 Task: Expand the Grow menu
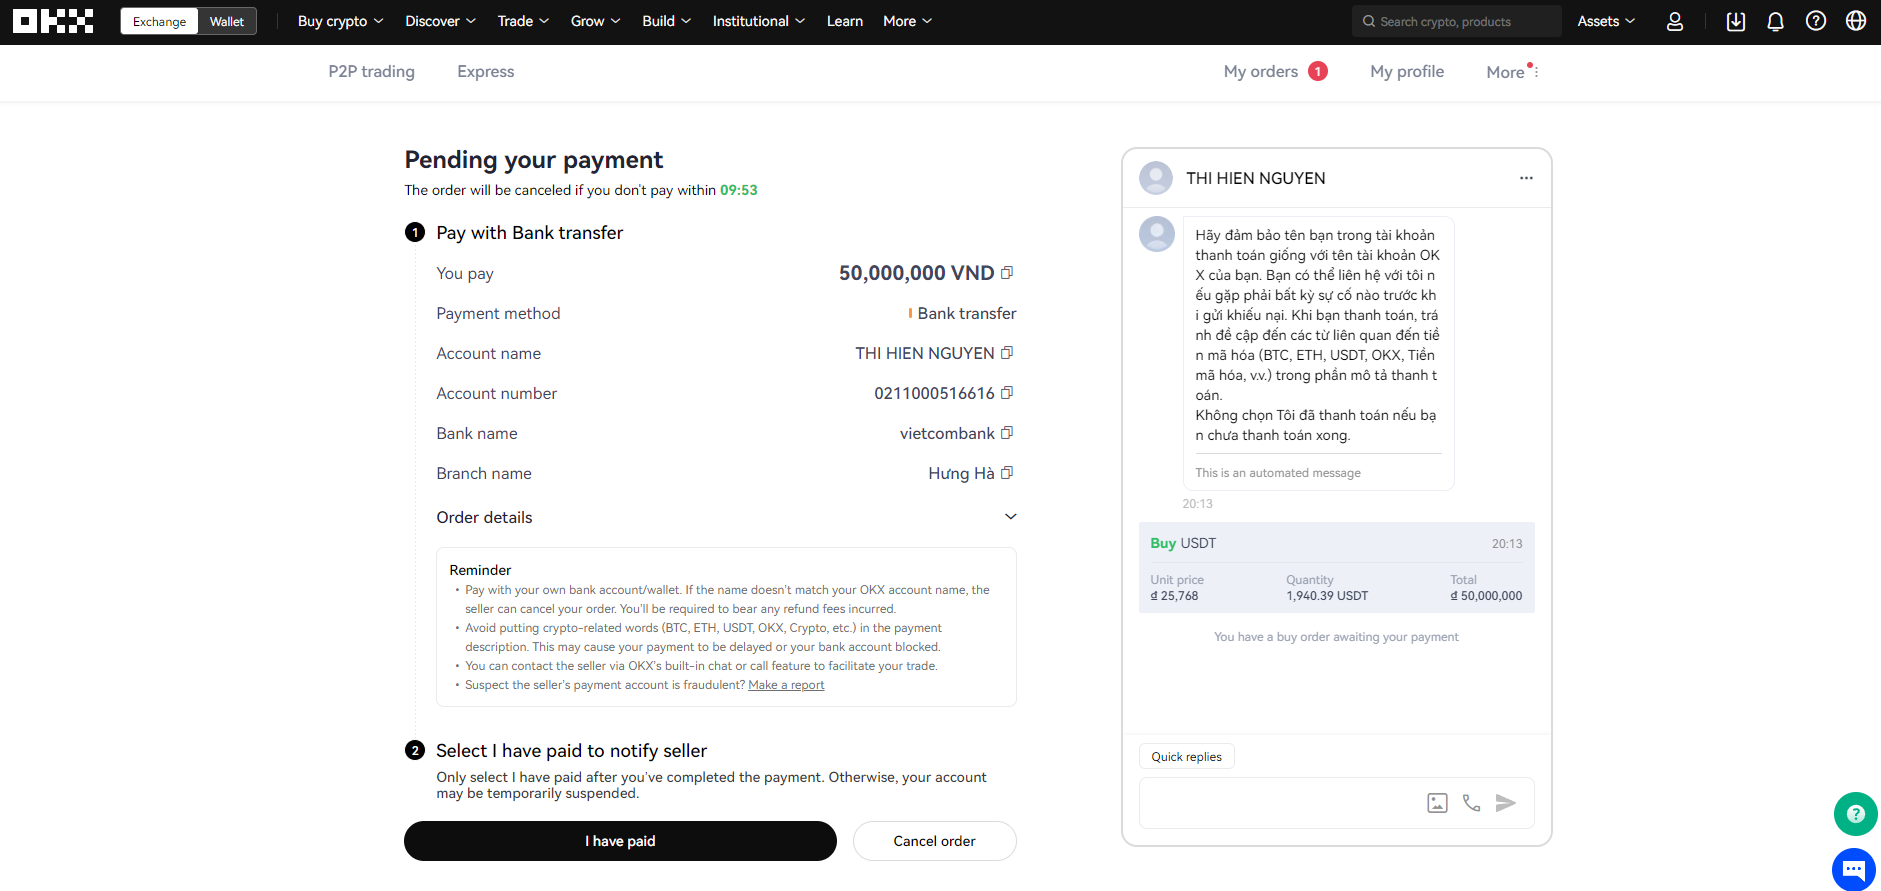595,21
